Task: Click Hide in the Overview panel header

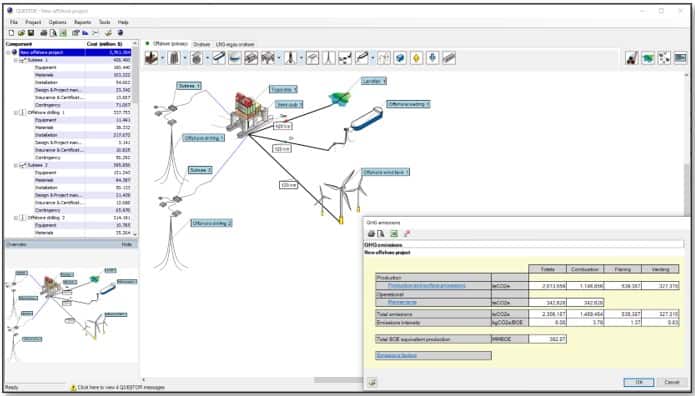Action: click(127, 244)
